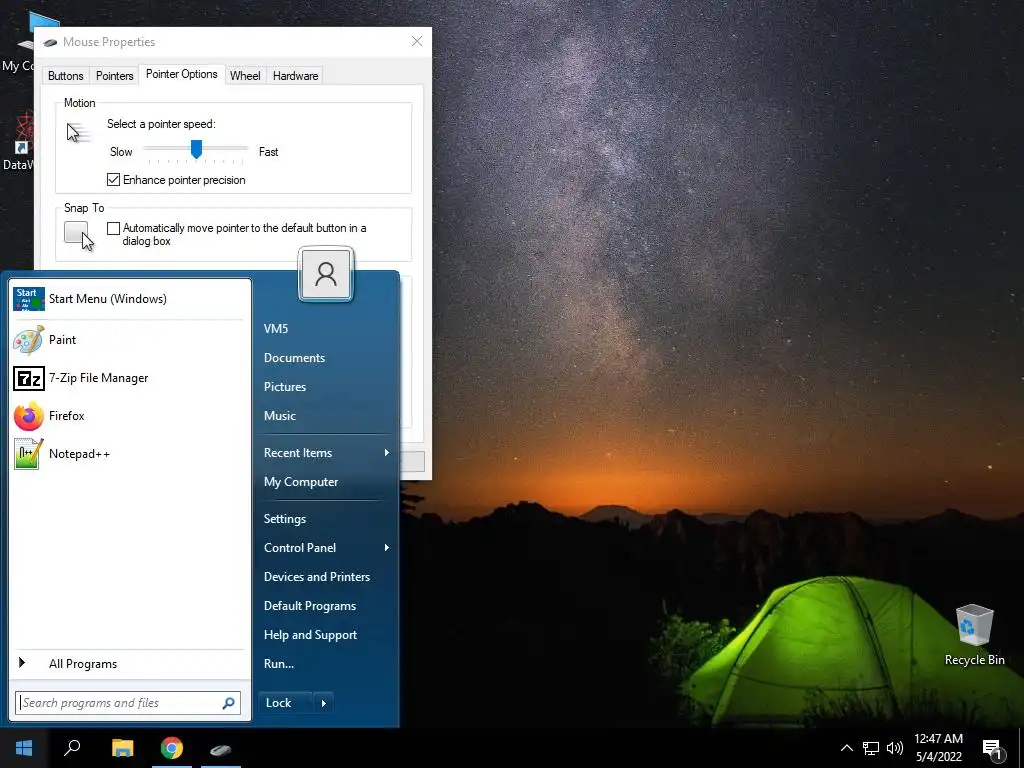Expand the Control Panel submenu arrow
This screenshot has height=768, width=1024.
(x=387, y=547)
